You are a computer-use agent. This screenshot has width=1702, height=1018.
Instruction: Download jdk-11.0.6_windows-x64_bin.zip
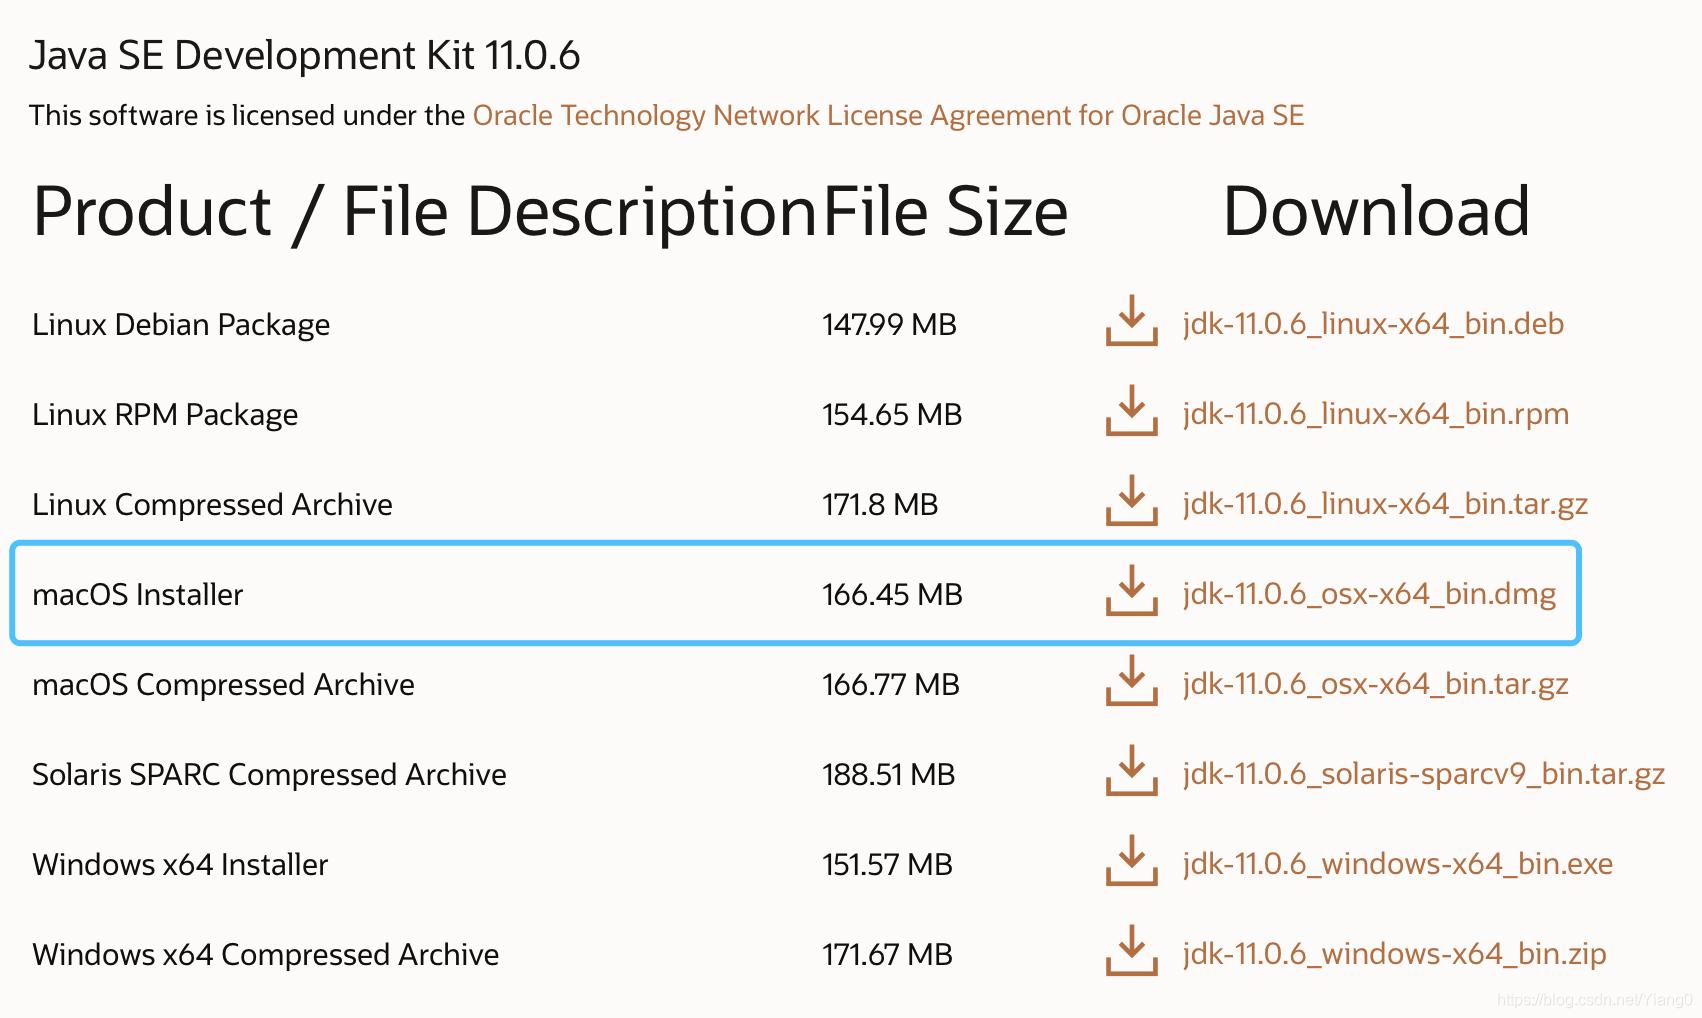(x=1394, y=954)
